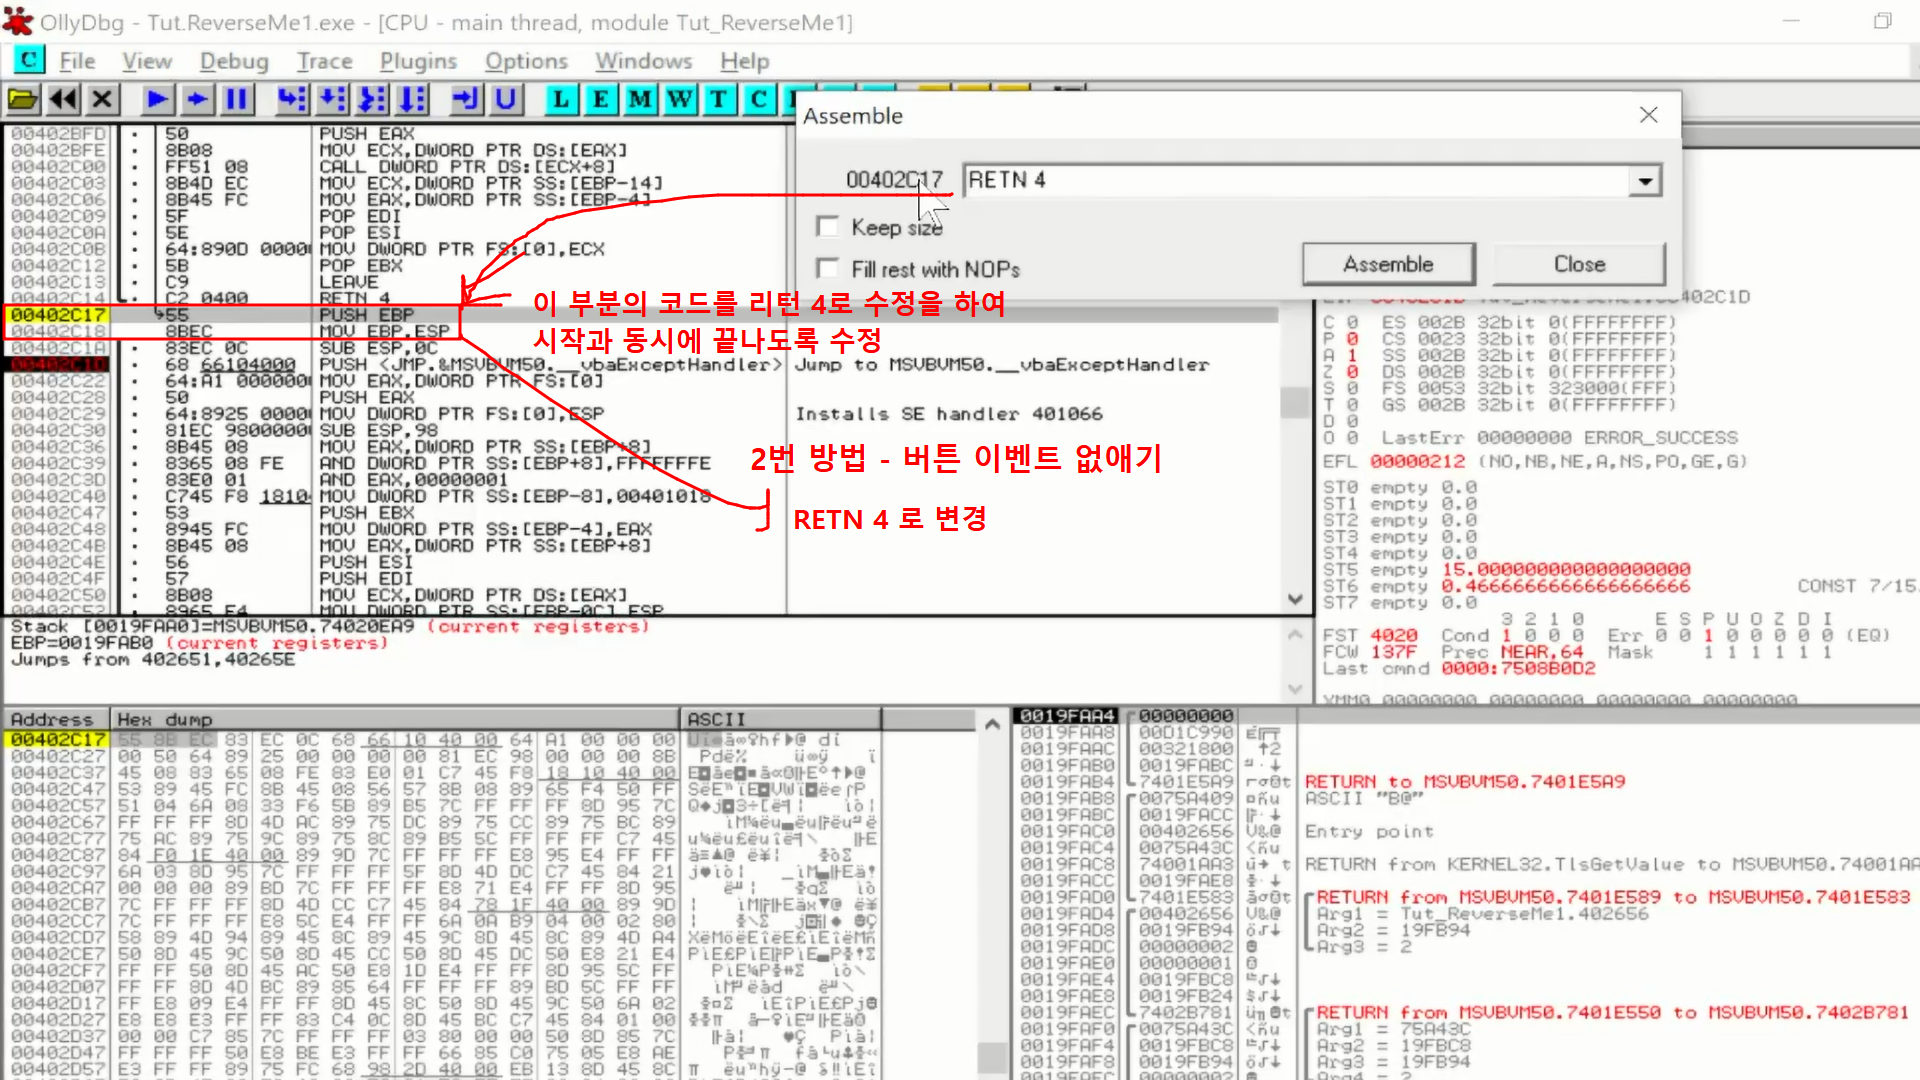Image resolution: width=1920 pixels, height=1080 pixels.
Task: Open CPU window with C toolbar button
Action: coord(759,99)
